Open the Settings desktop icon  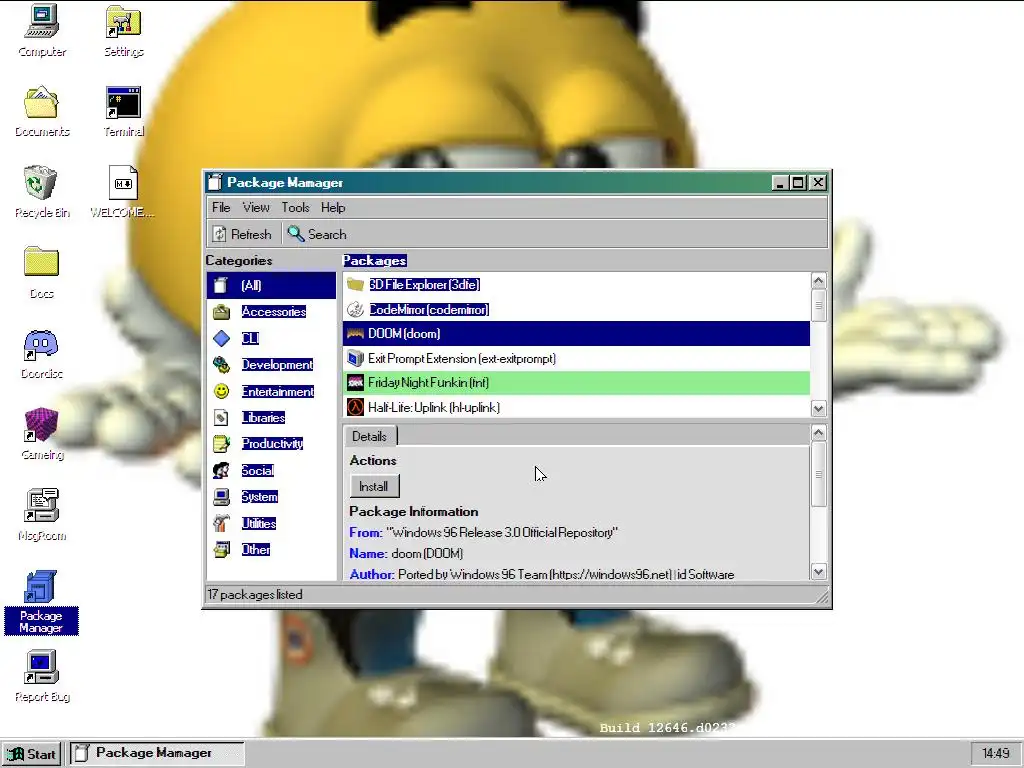pos(123,31)
